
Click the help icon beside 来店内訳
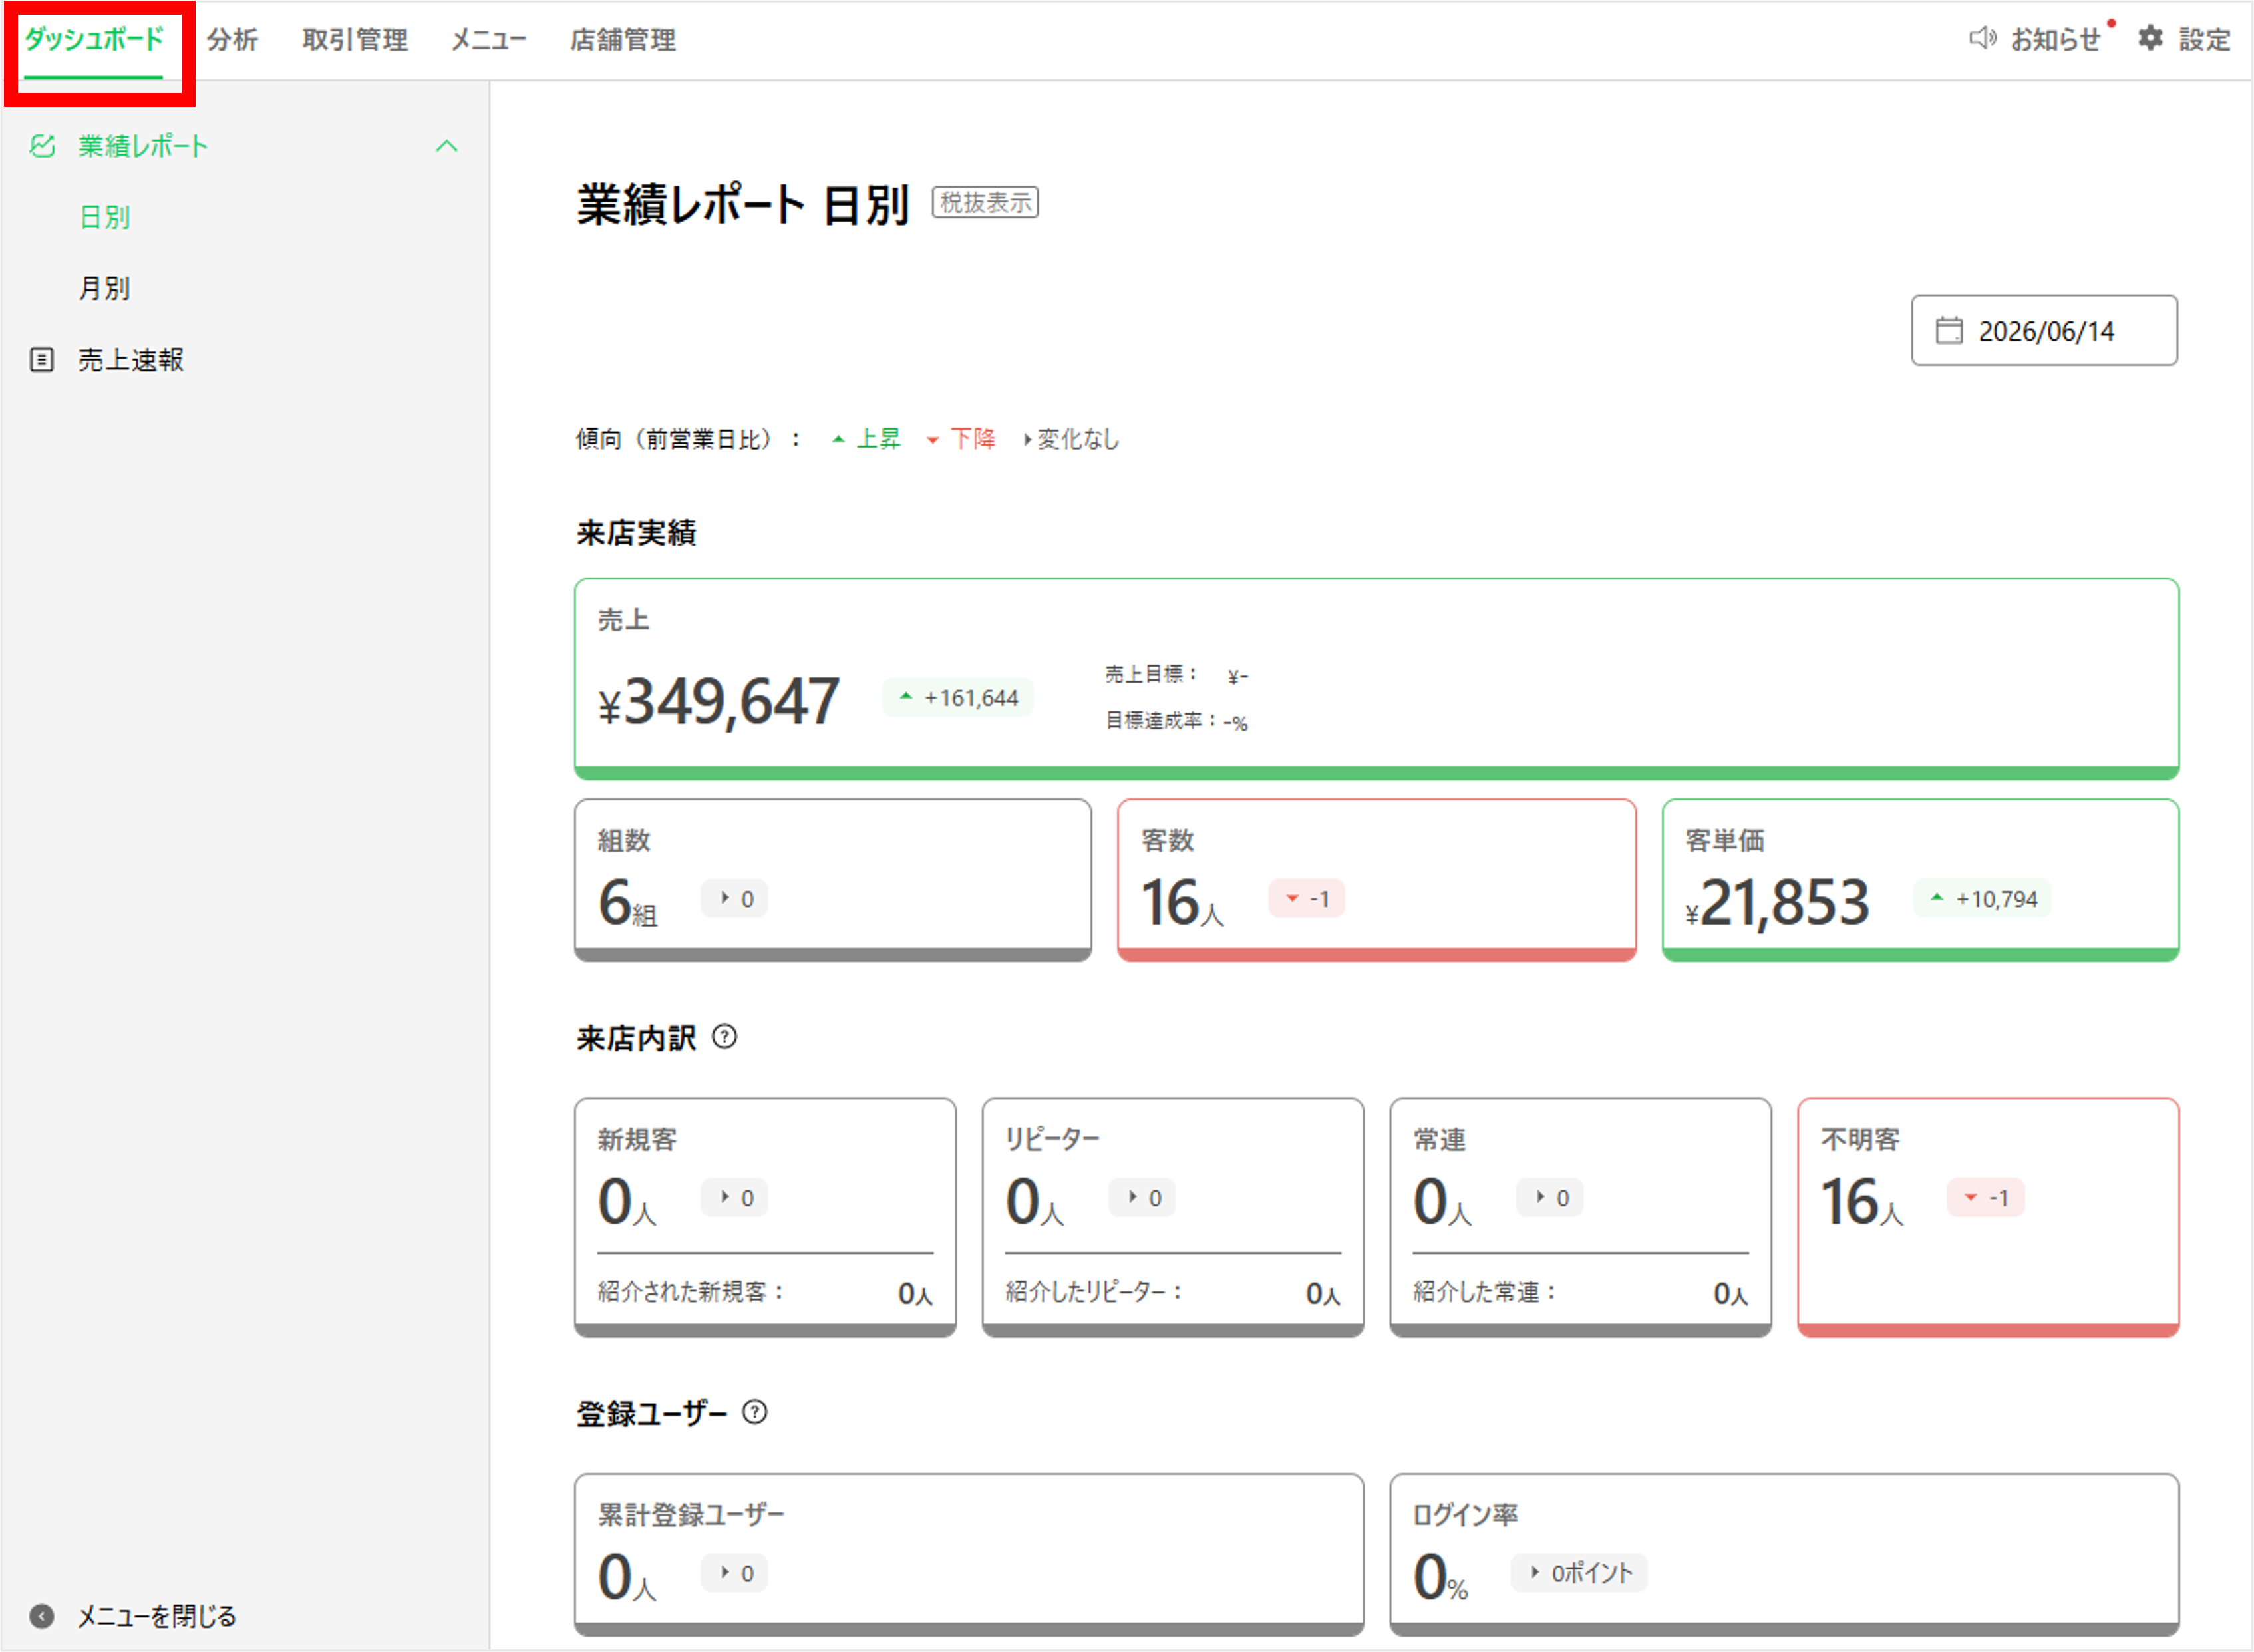725,1037
